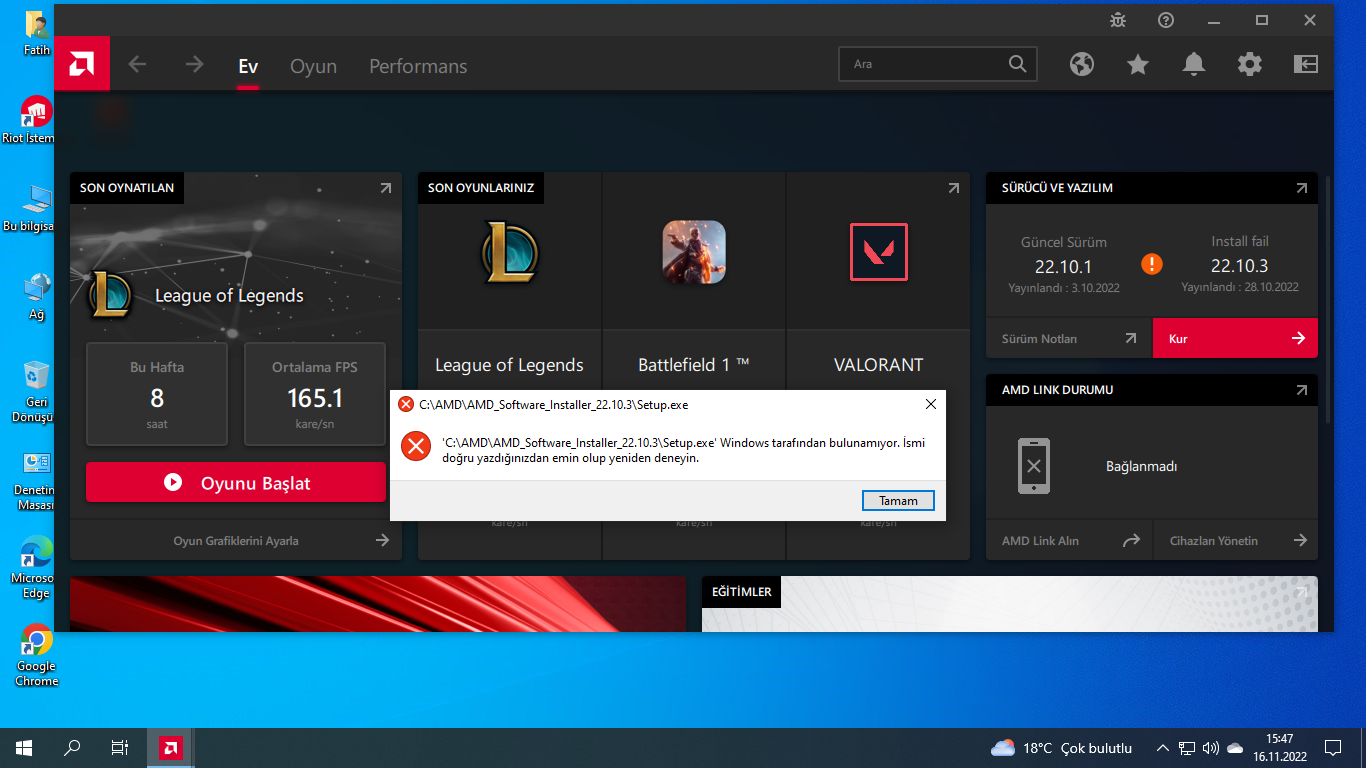The height and width of the screenshot is (768, 1366).
Task: Select League of Legends in Son Oyunlarınız
Action: pyautogui.click(x=510, y=251)
